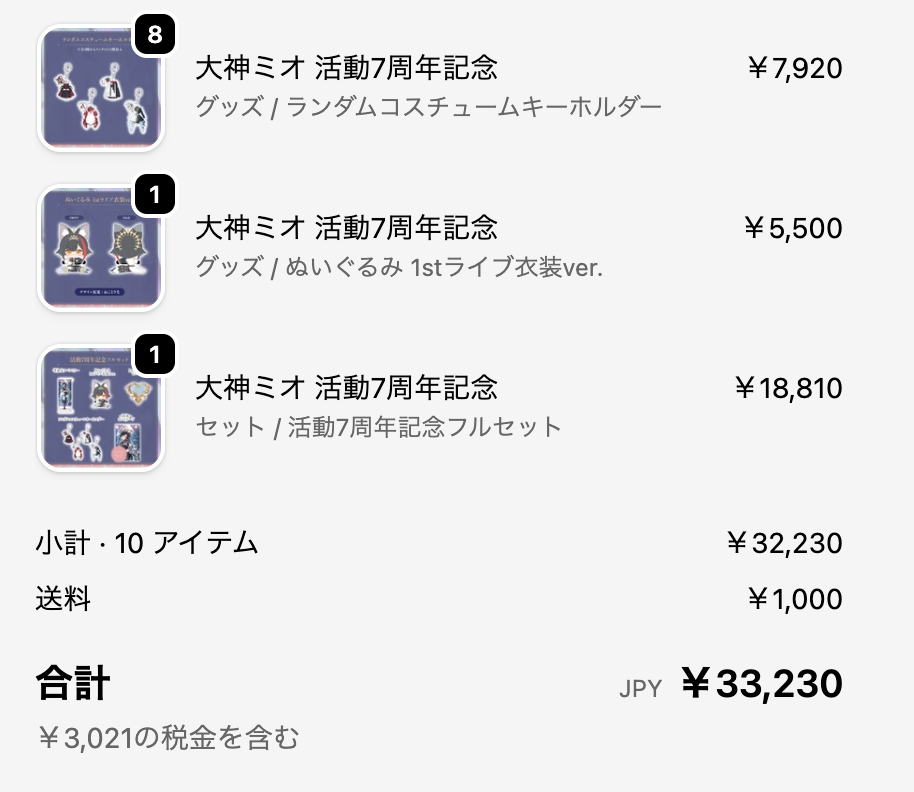Viewport: 914px width, 792px height.
Task: Click the ランダムコスチュームキーホルダー variant text
Action: (x=428, y=107)
